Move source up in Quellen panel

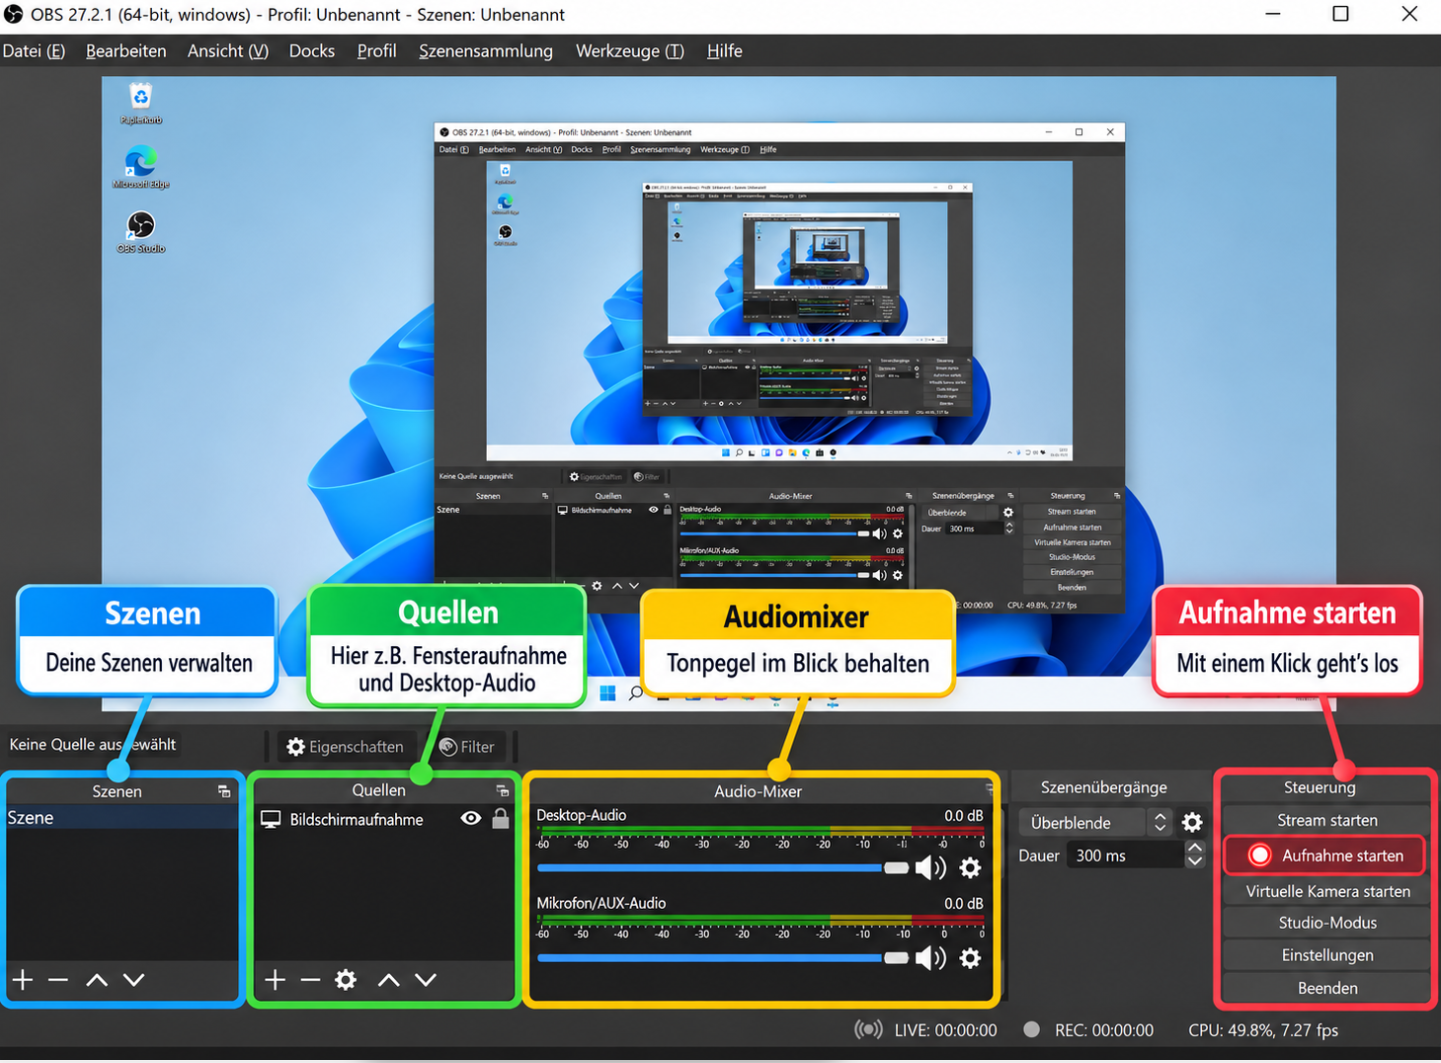tap(389, 980)
